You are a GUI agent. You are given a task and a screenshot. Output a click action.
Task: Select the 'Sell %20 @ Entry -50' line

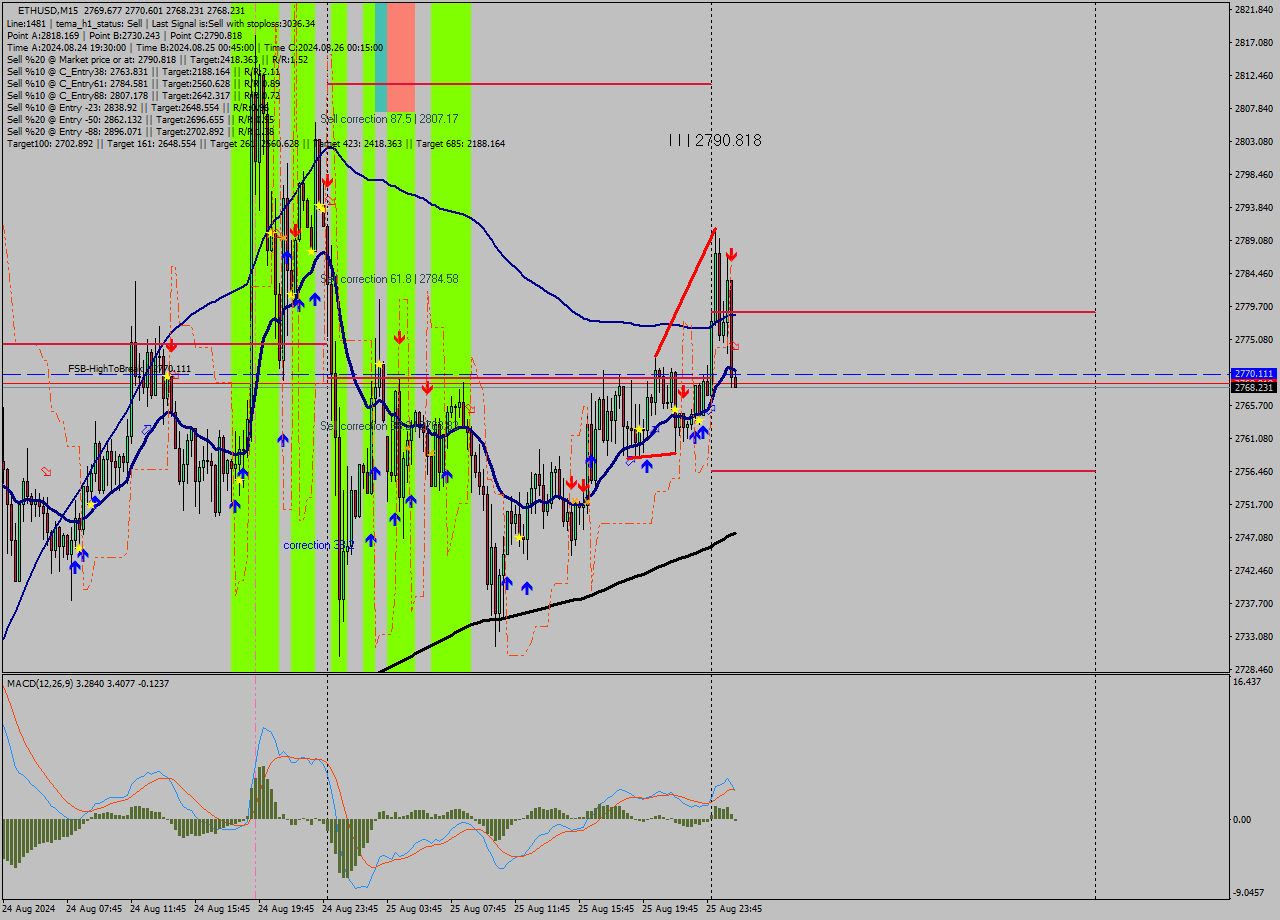coord(140,119)
